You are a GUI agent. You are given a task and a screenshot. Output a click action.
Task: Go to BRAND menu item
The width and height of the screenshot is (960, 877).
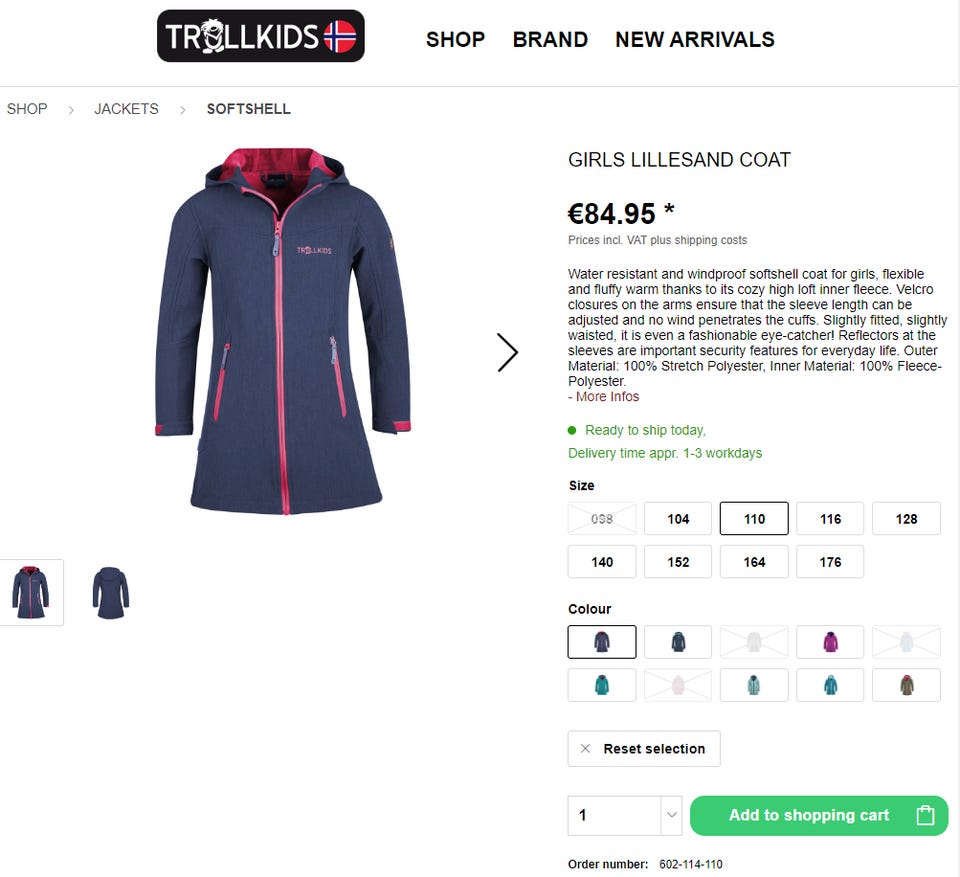(x=550, y=39)
